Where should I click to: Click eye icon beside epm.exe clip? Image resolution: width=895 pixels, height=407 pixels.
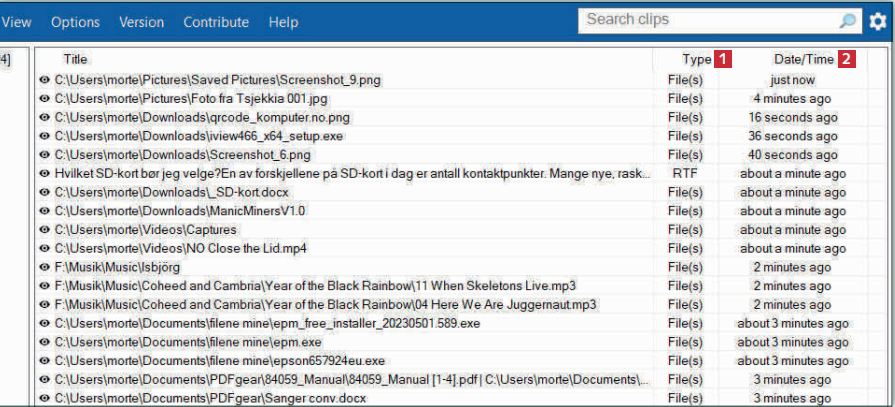[44, 342]
